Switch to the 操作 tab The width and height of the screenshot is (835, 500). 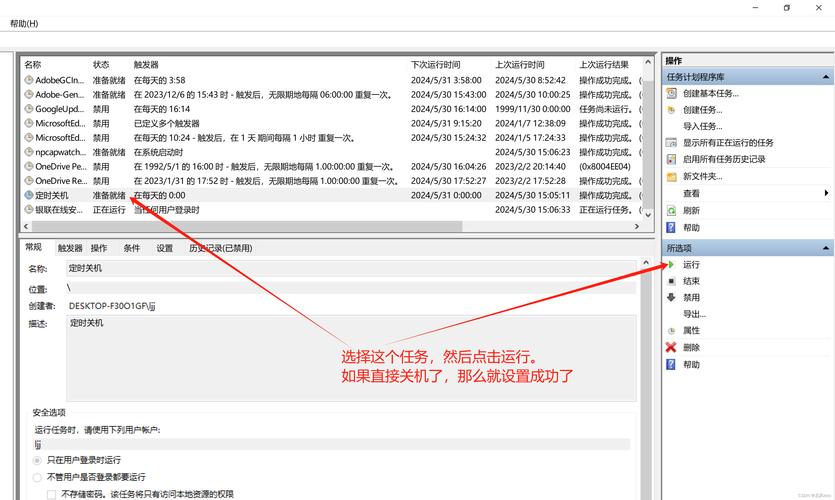pos(99,248)
